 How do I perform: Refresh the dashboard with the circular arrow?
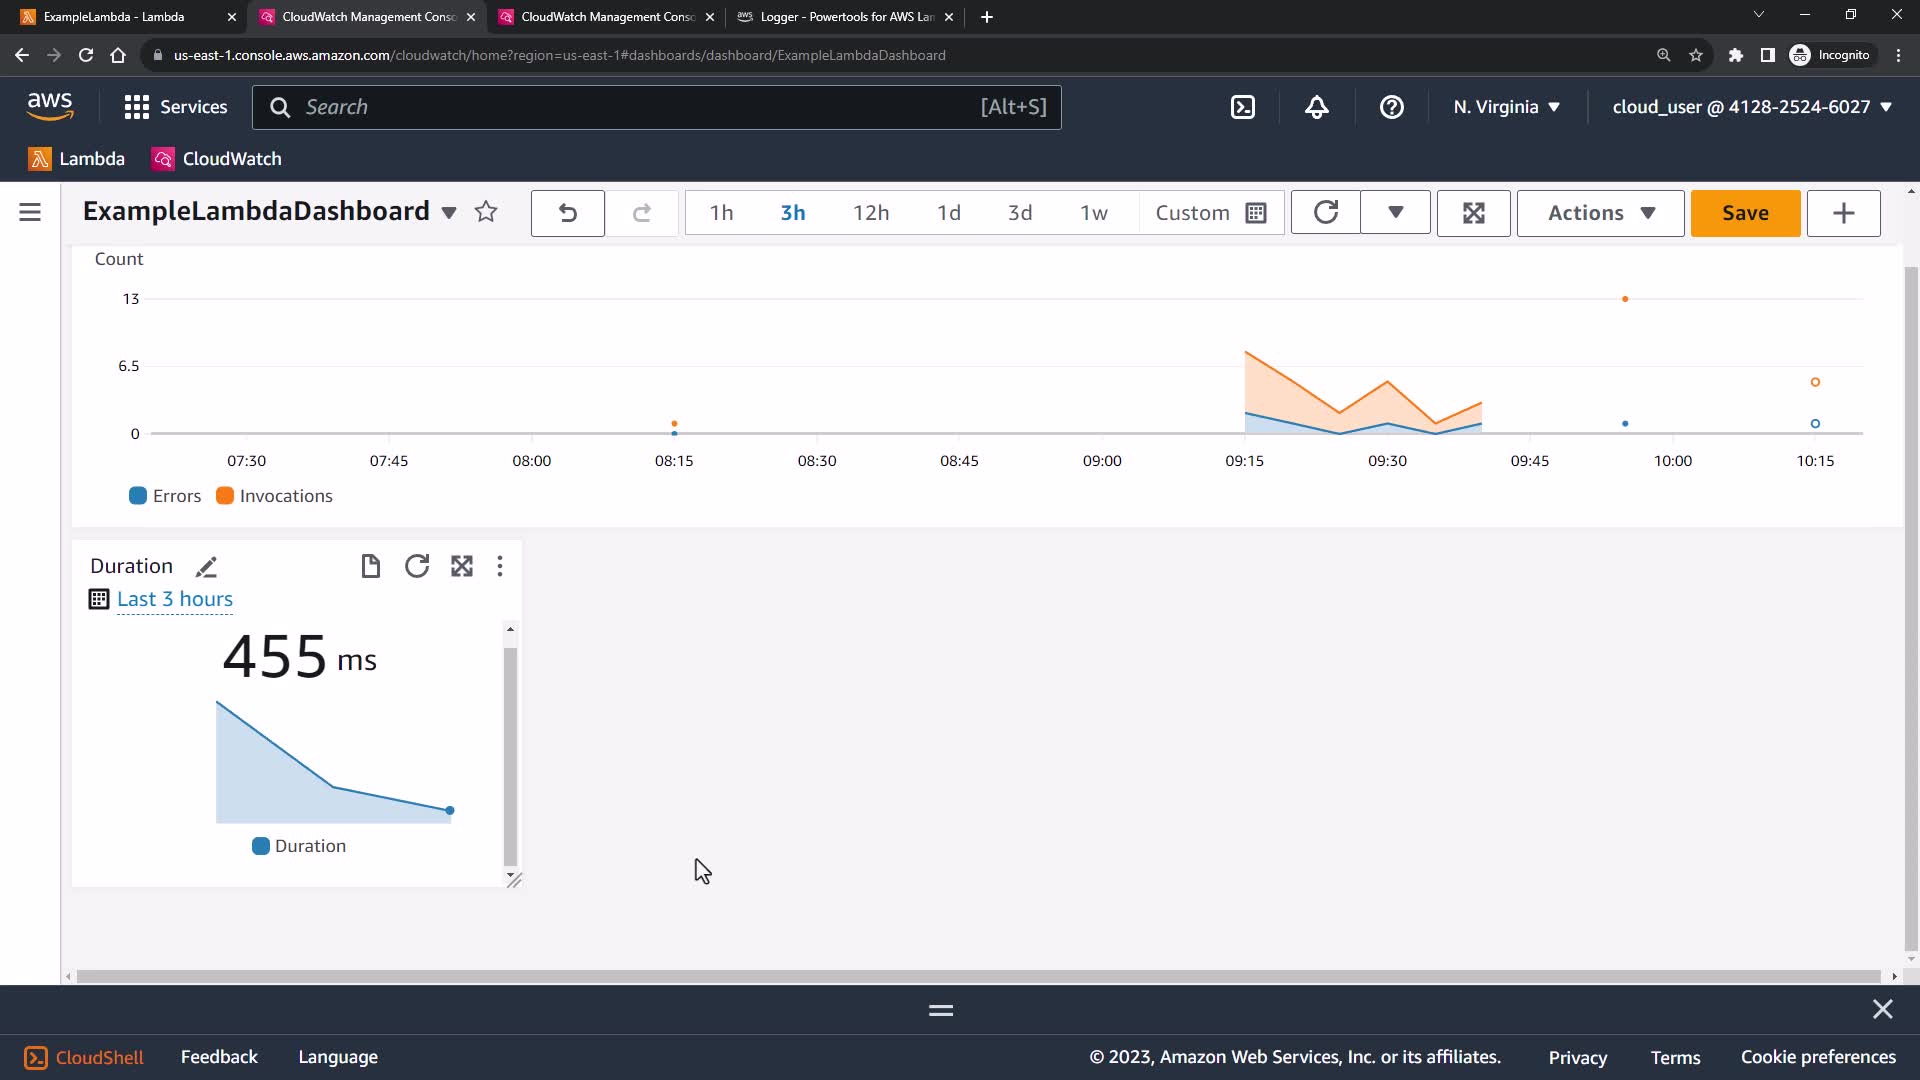point(1326,213)
